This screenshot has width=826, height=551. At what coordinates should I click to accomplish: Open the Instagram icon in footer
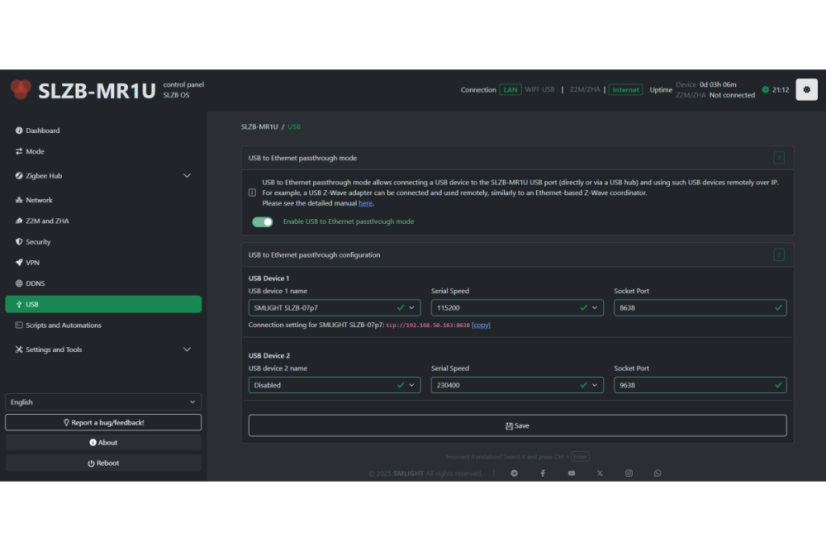tap(629, 473)
